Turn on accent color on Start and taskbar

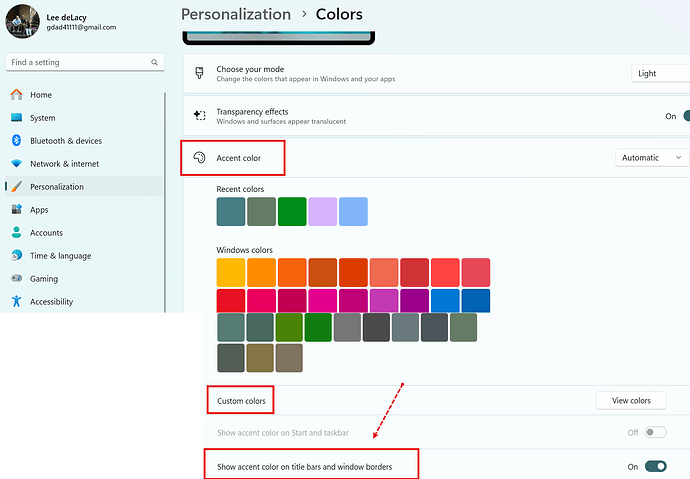click(x=655, y=432)
